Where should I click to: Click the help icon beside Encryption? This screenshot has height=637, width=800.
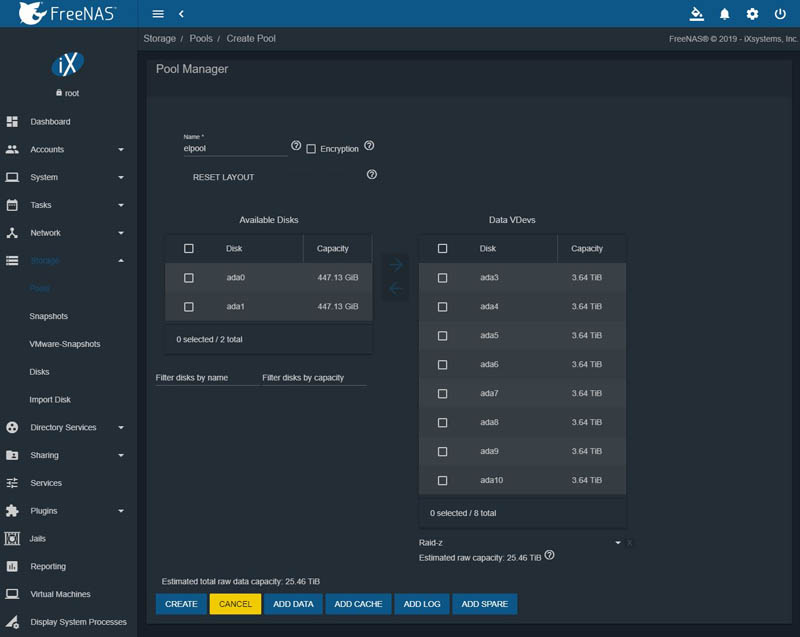[x=369, y=146]
